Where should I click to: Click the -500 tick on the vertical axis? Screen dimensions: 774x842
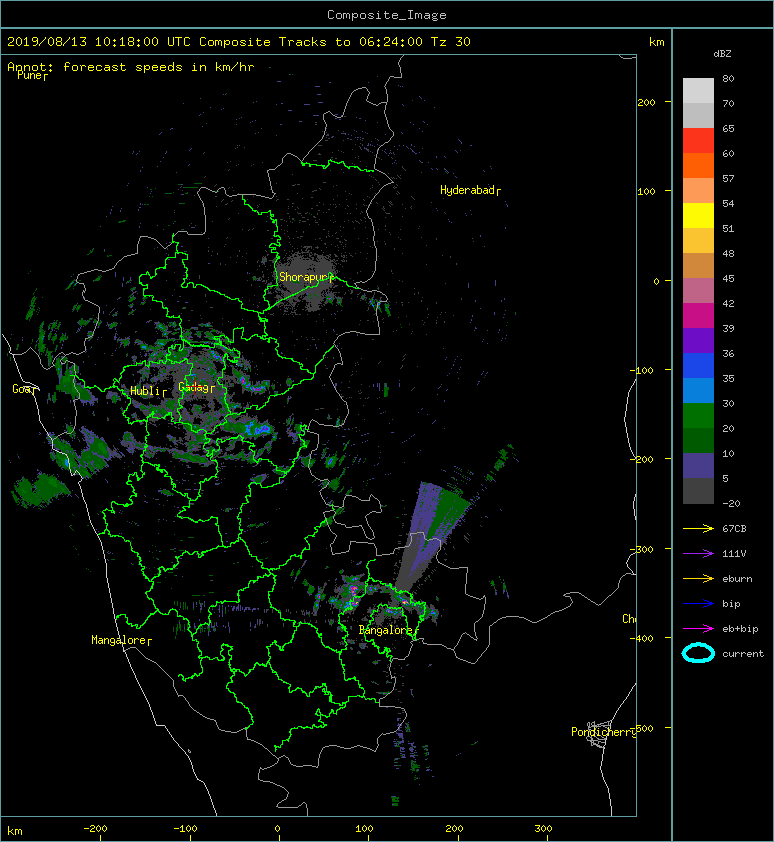(x=643, y=728)
